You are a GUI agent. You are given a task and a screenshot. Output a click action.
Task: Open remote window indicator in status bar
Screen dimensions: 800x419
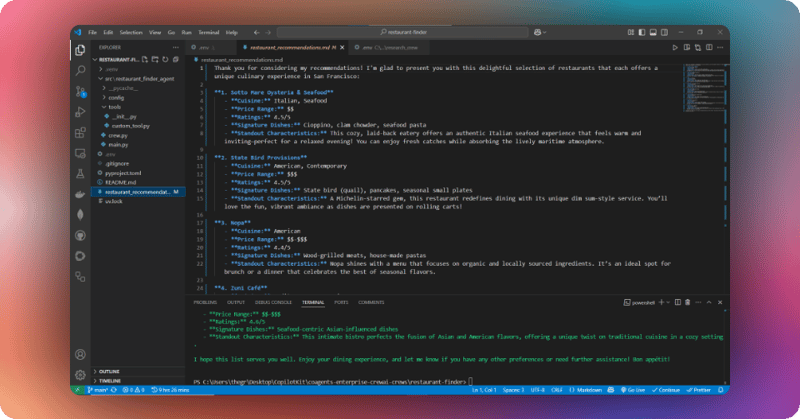click(x=78, y=390)
